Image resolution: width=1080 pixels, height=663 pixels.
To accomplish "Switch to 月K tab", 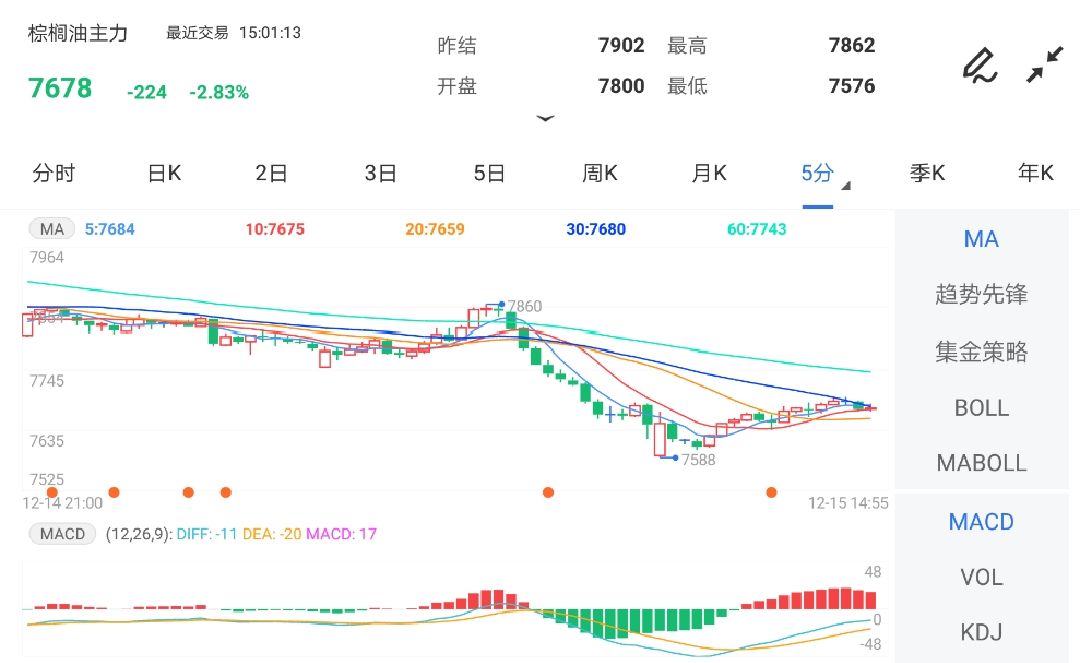I will [709, 173].
